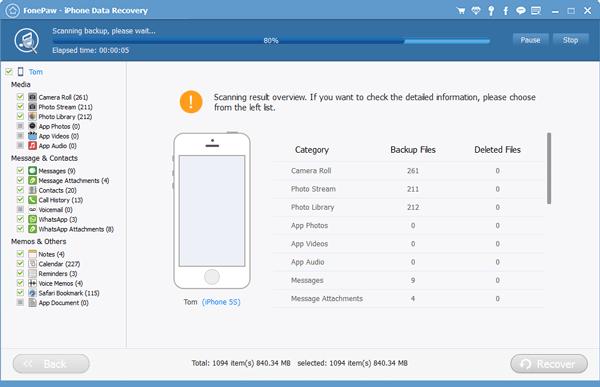
Task: Pause the backup scan
Action: coord(530,40)
